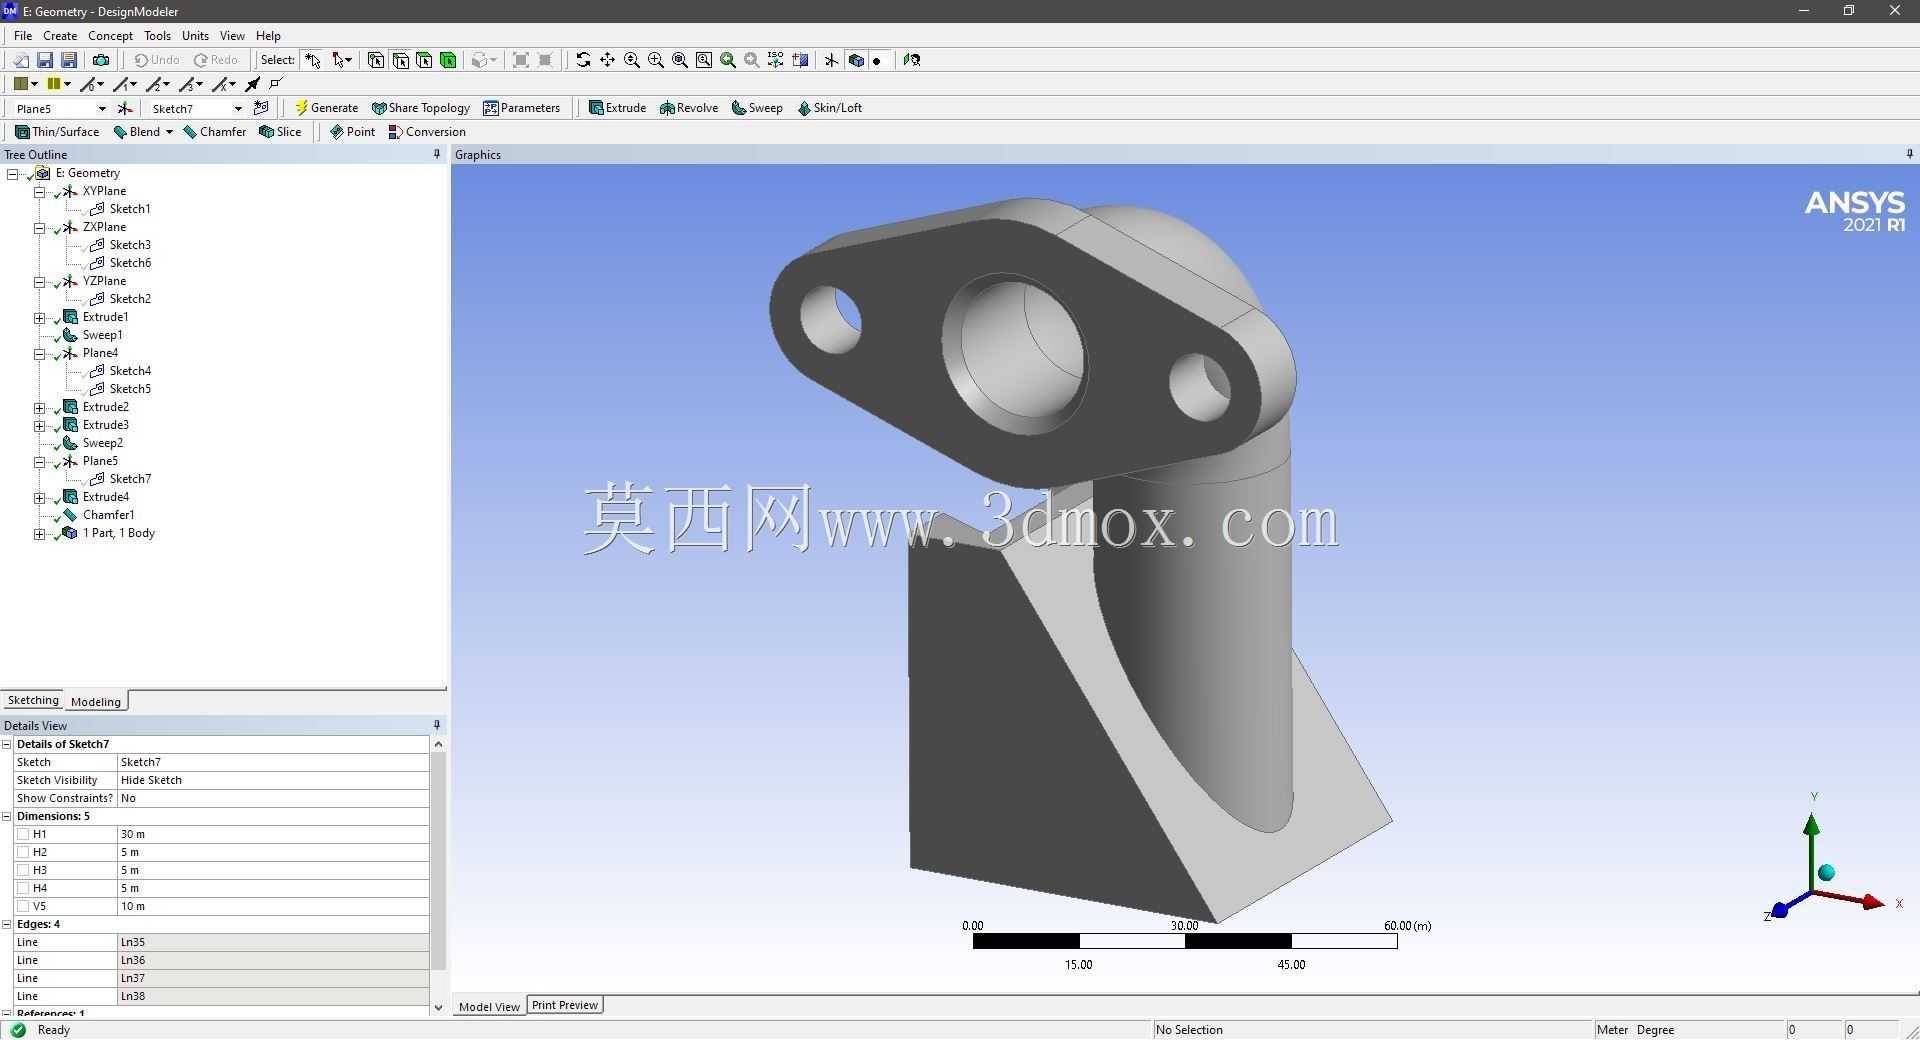Pin the Tree Outline panel
This screenshot has height=1040, width=1920.
pyautogui.click(x=436, y=154)
